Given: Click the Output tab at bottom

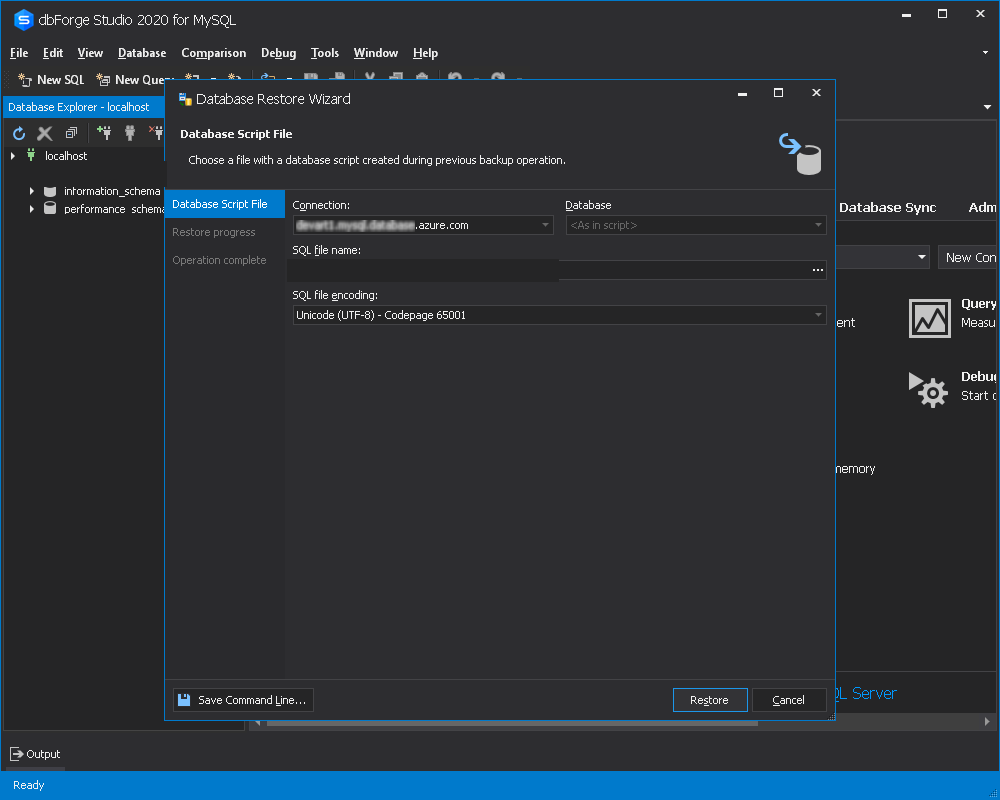Looking at the screenshot, I should pyautogui.click(x=36, y=754).
